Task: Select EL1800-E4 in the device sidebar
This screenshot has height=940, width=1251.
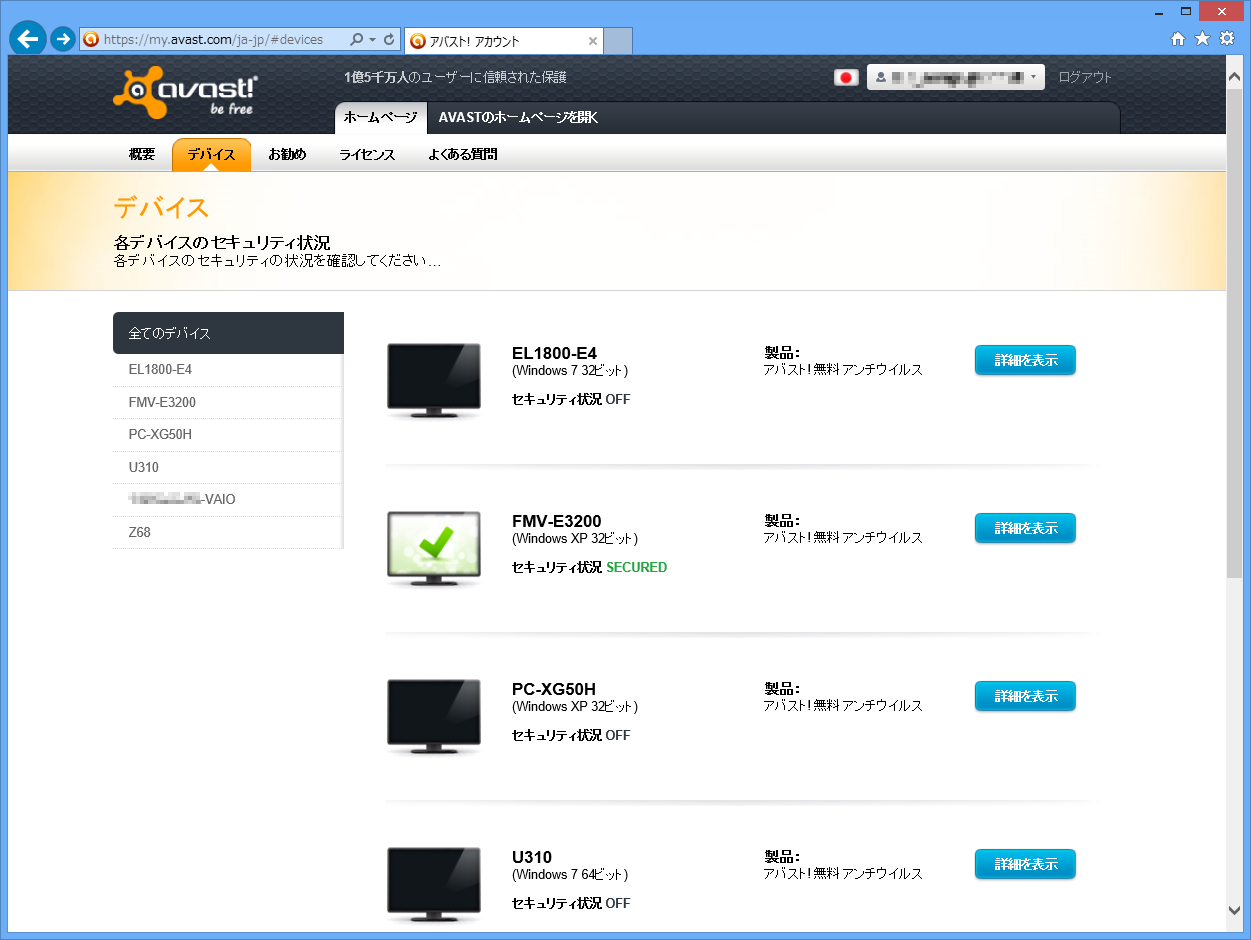Action: coord(228,370)
